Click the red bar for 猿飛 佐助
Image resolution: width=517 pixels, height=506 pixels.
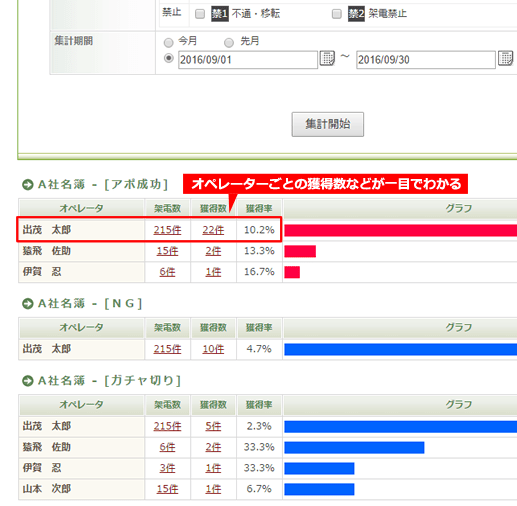pos(300,251)
